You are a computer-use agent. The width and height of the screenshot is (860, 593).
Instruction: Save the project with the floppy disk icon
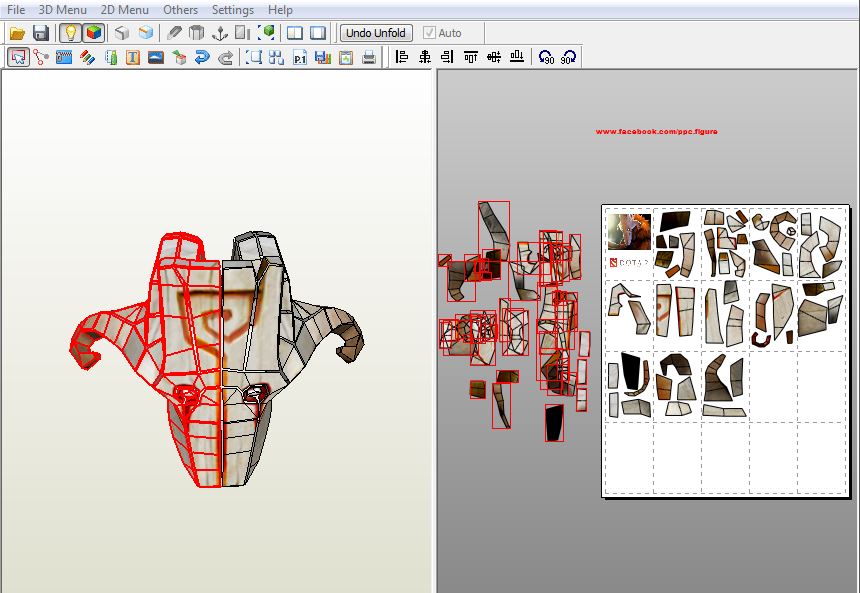41,33
